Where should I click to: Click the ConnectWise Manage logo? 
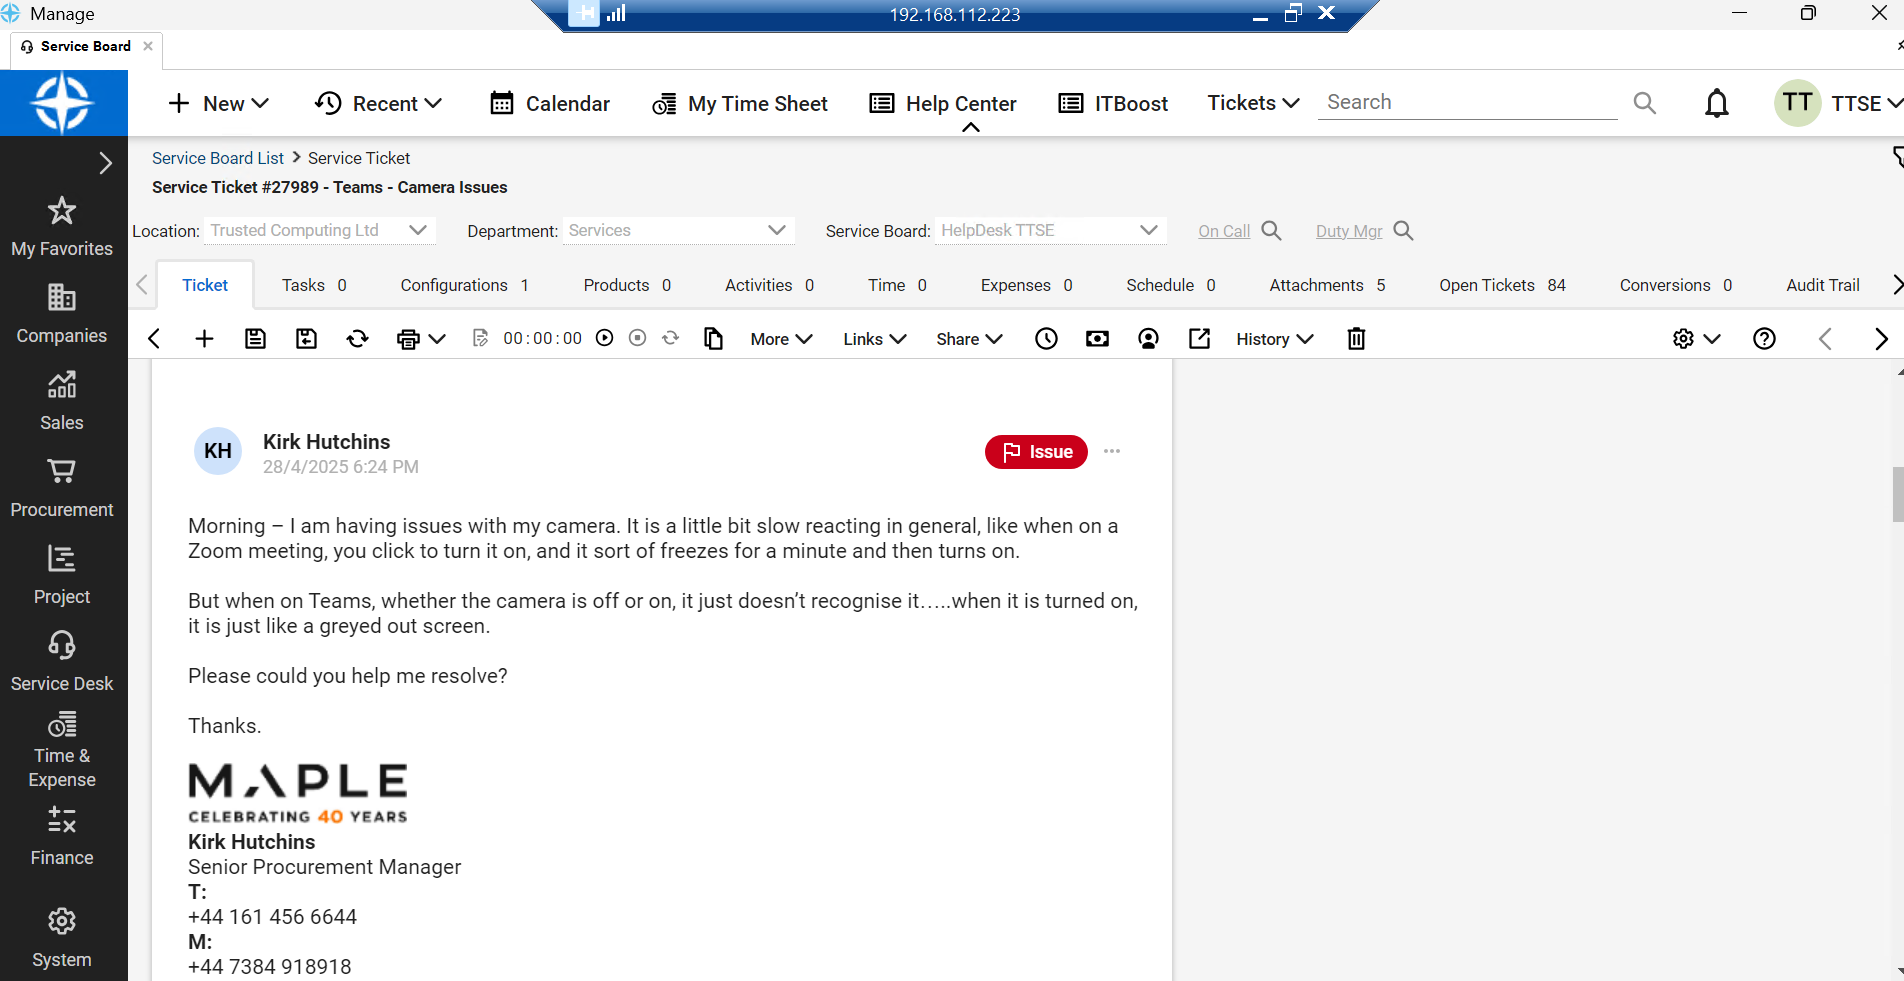pyautogui.click(x=63, y=102)
